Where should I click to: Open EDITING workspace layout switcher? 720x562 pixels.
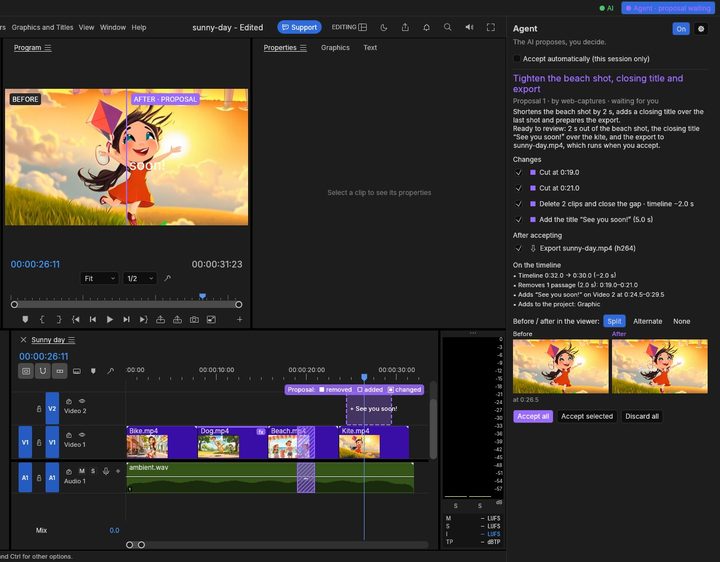pos(349,28)
